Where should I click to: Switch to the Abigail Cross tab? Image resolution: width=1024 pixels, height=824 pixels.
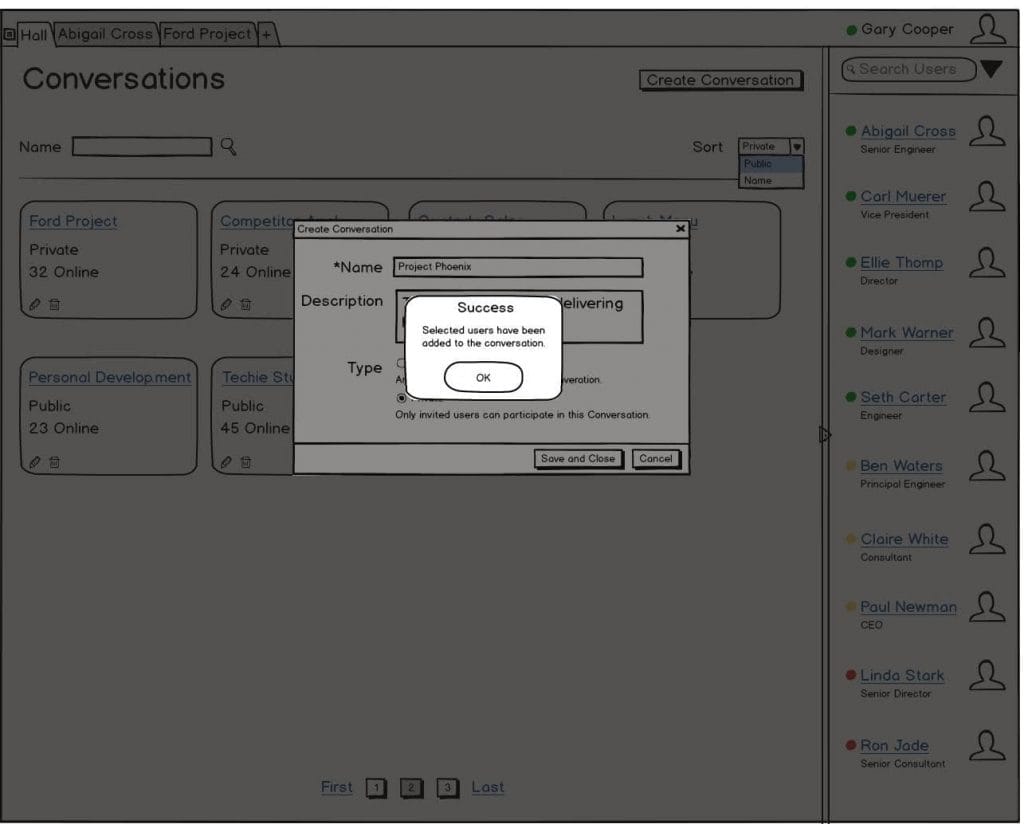105,34
